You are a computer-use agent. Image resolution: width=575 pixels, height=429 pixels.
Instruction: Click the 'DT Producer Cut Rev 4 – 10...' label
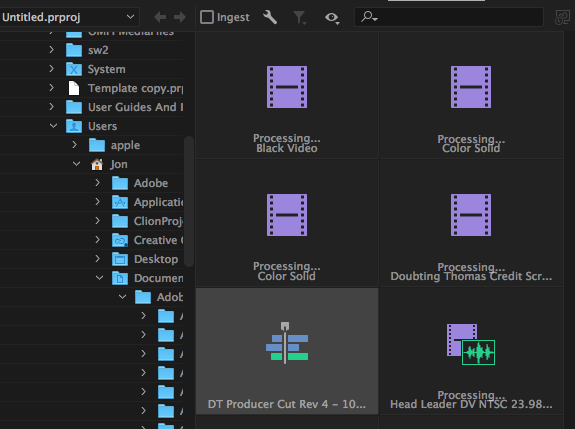point(287,404)
